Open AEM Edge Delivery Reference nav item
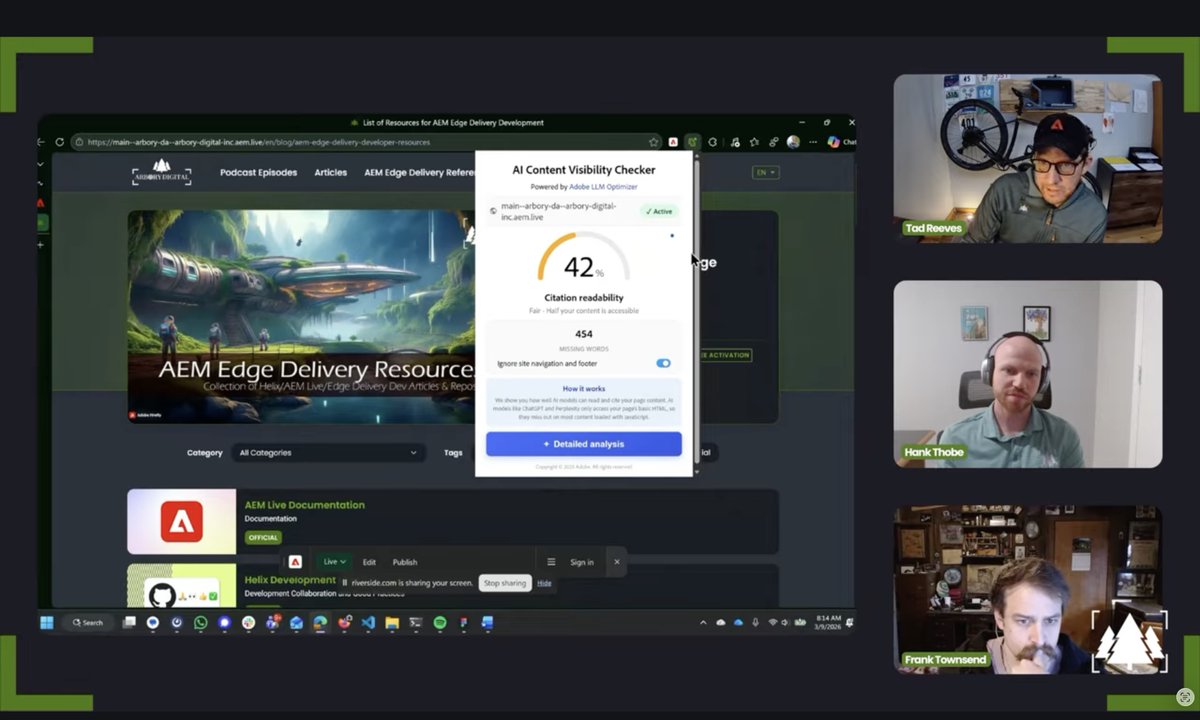The image size is (1200, 720). [419, 172]
